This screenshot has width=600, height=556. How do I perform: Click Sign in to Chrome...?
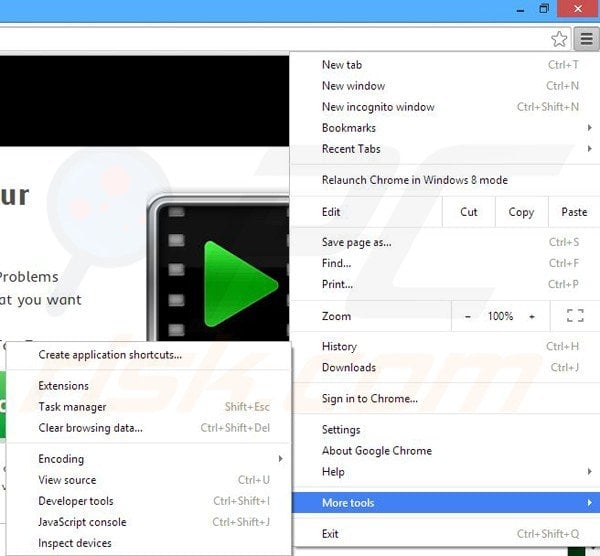[x=446, y=398]
